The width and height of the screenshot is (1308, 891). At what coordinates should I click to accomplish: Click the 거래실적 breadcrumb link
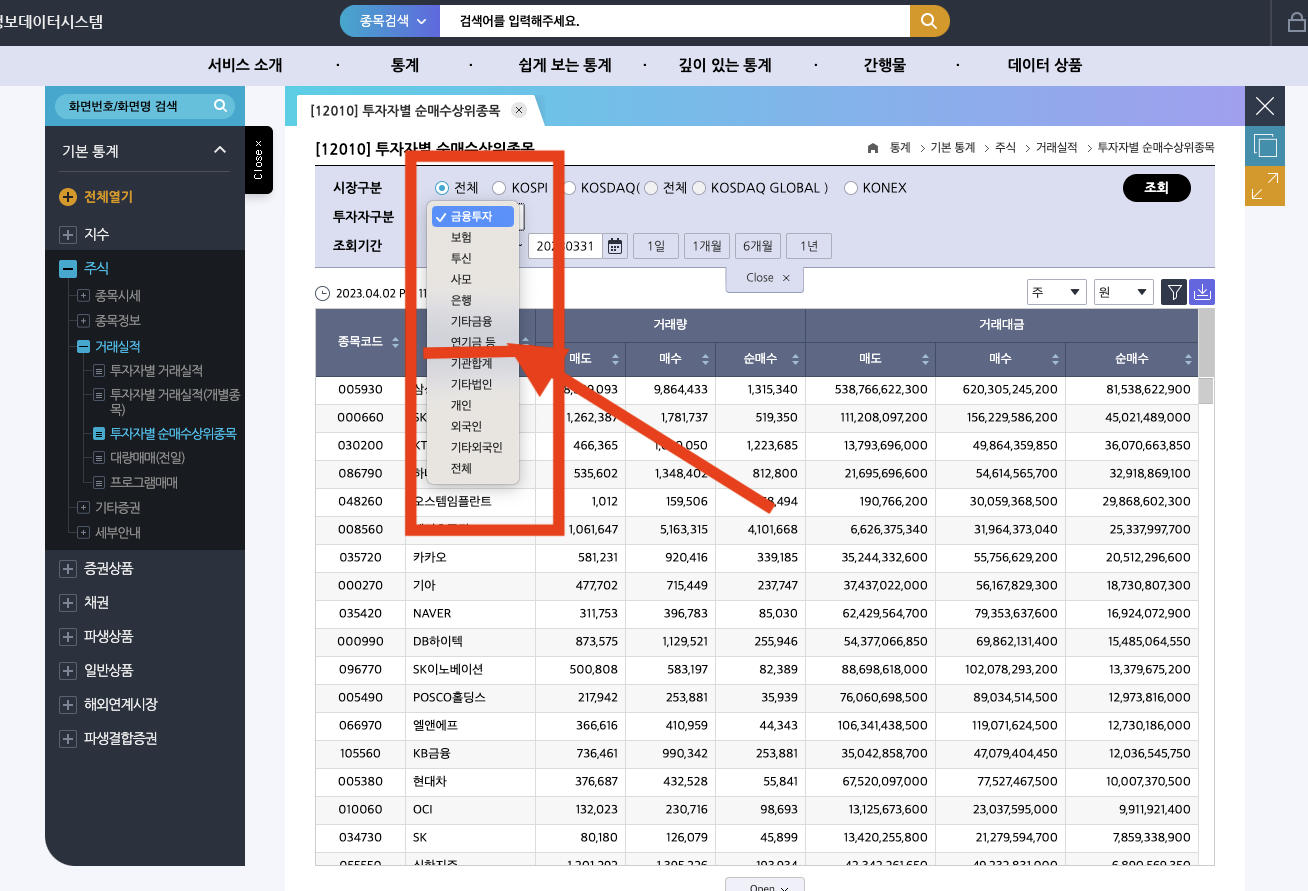point(1056,147)
